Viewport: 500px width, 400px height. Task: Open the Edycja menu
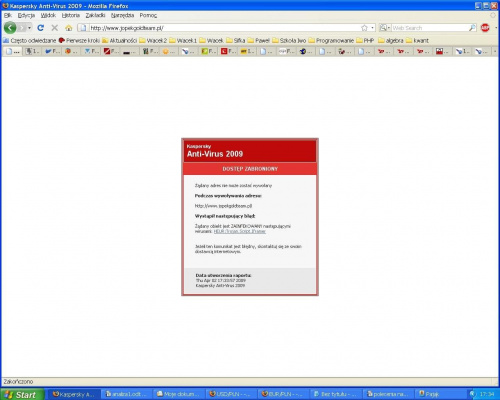[26, 15]
